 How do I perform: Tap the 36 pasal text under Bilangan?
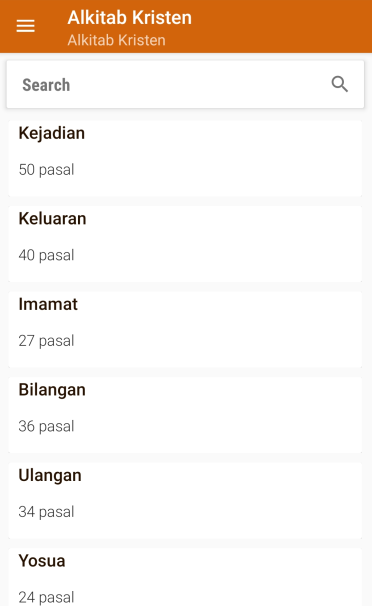point(46,427)
